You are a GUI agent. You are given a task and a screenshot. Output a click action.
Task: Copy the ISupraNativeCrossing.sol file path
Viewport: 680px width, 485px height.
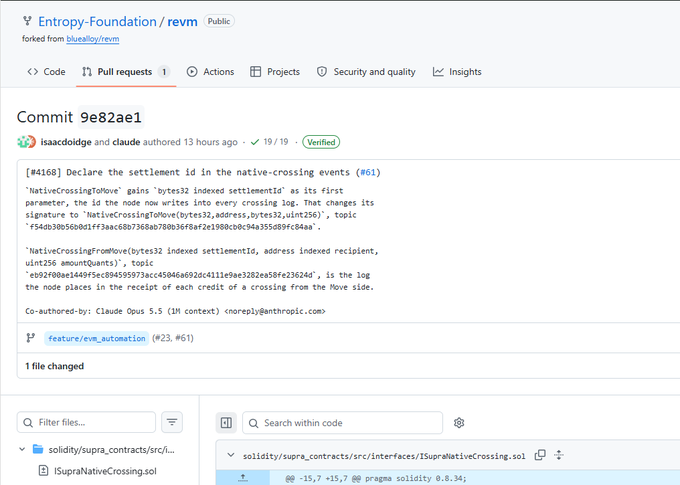pos(540,455)
